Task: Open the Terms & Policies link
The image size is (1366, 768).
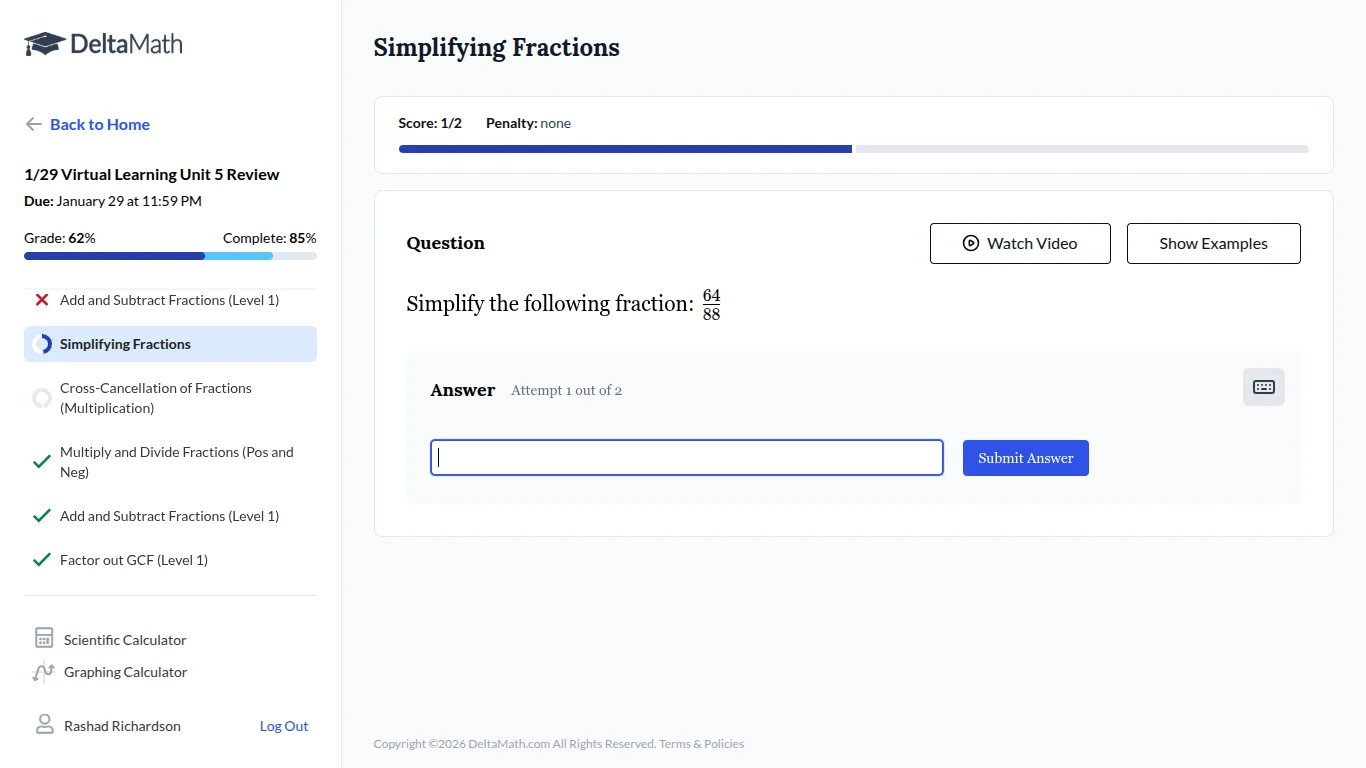Action: pyautogui.click(x=701, y=744)
